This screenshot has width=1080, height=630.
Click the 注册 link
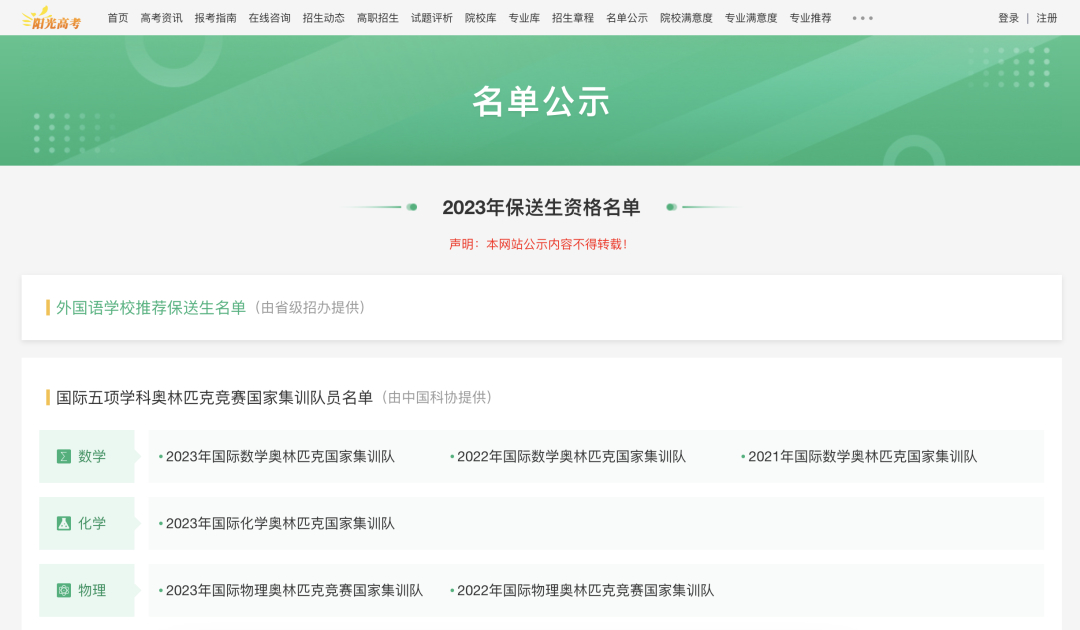[1047, 18]
